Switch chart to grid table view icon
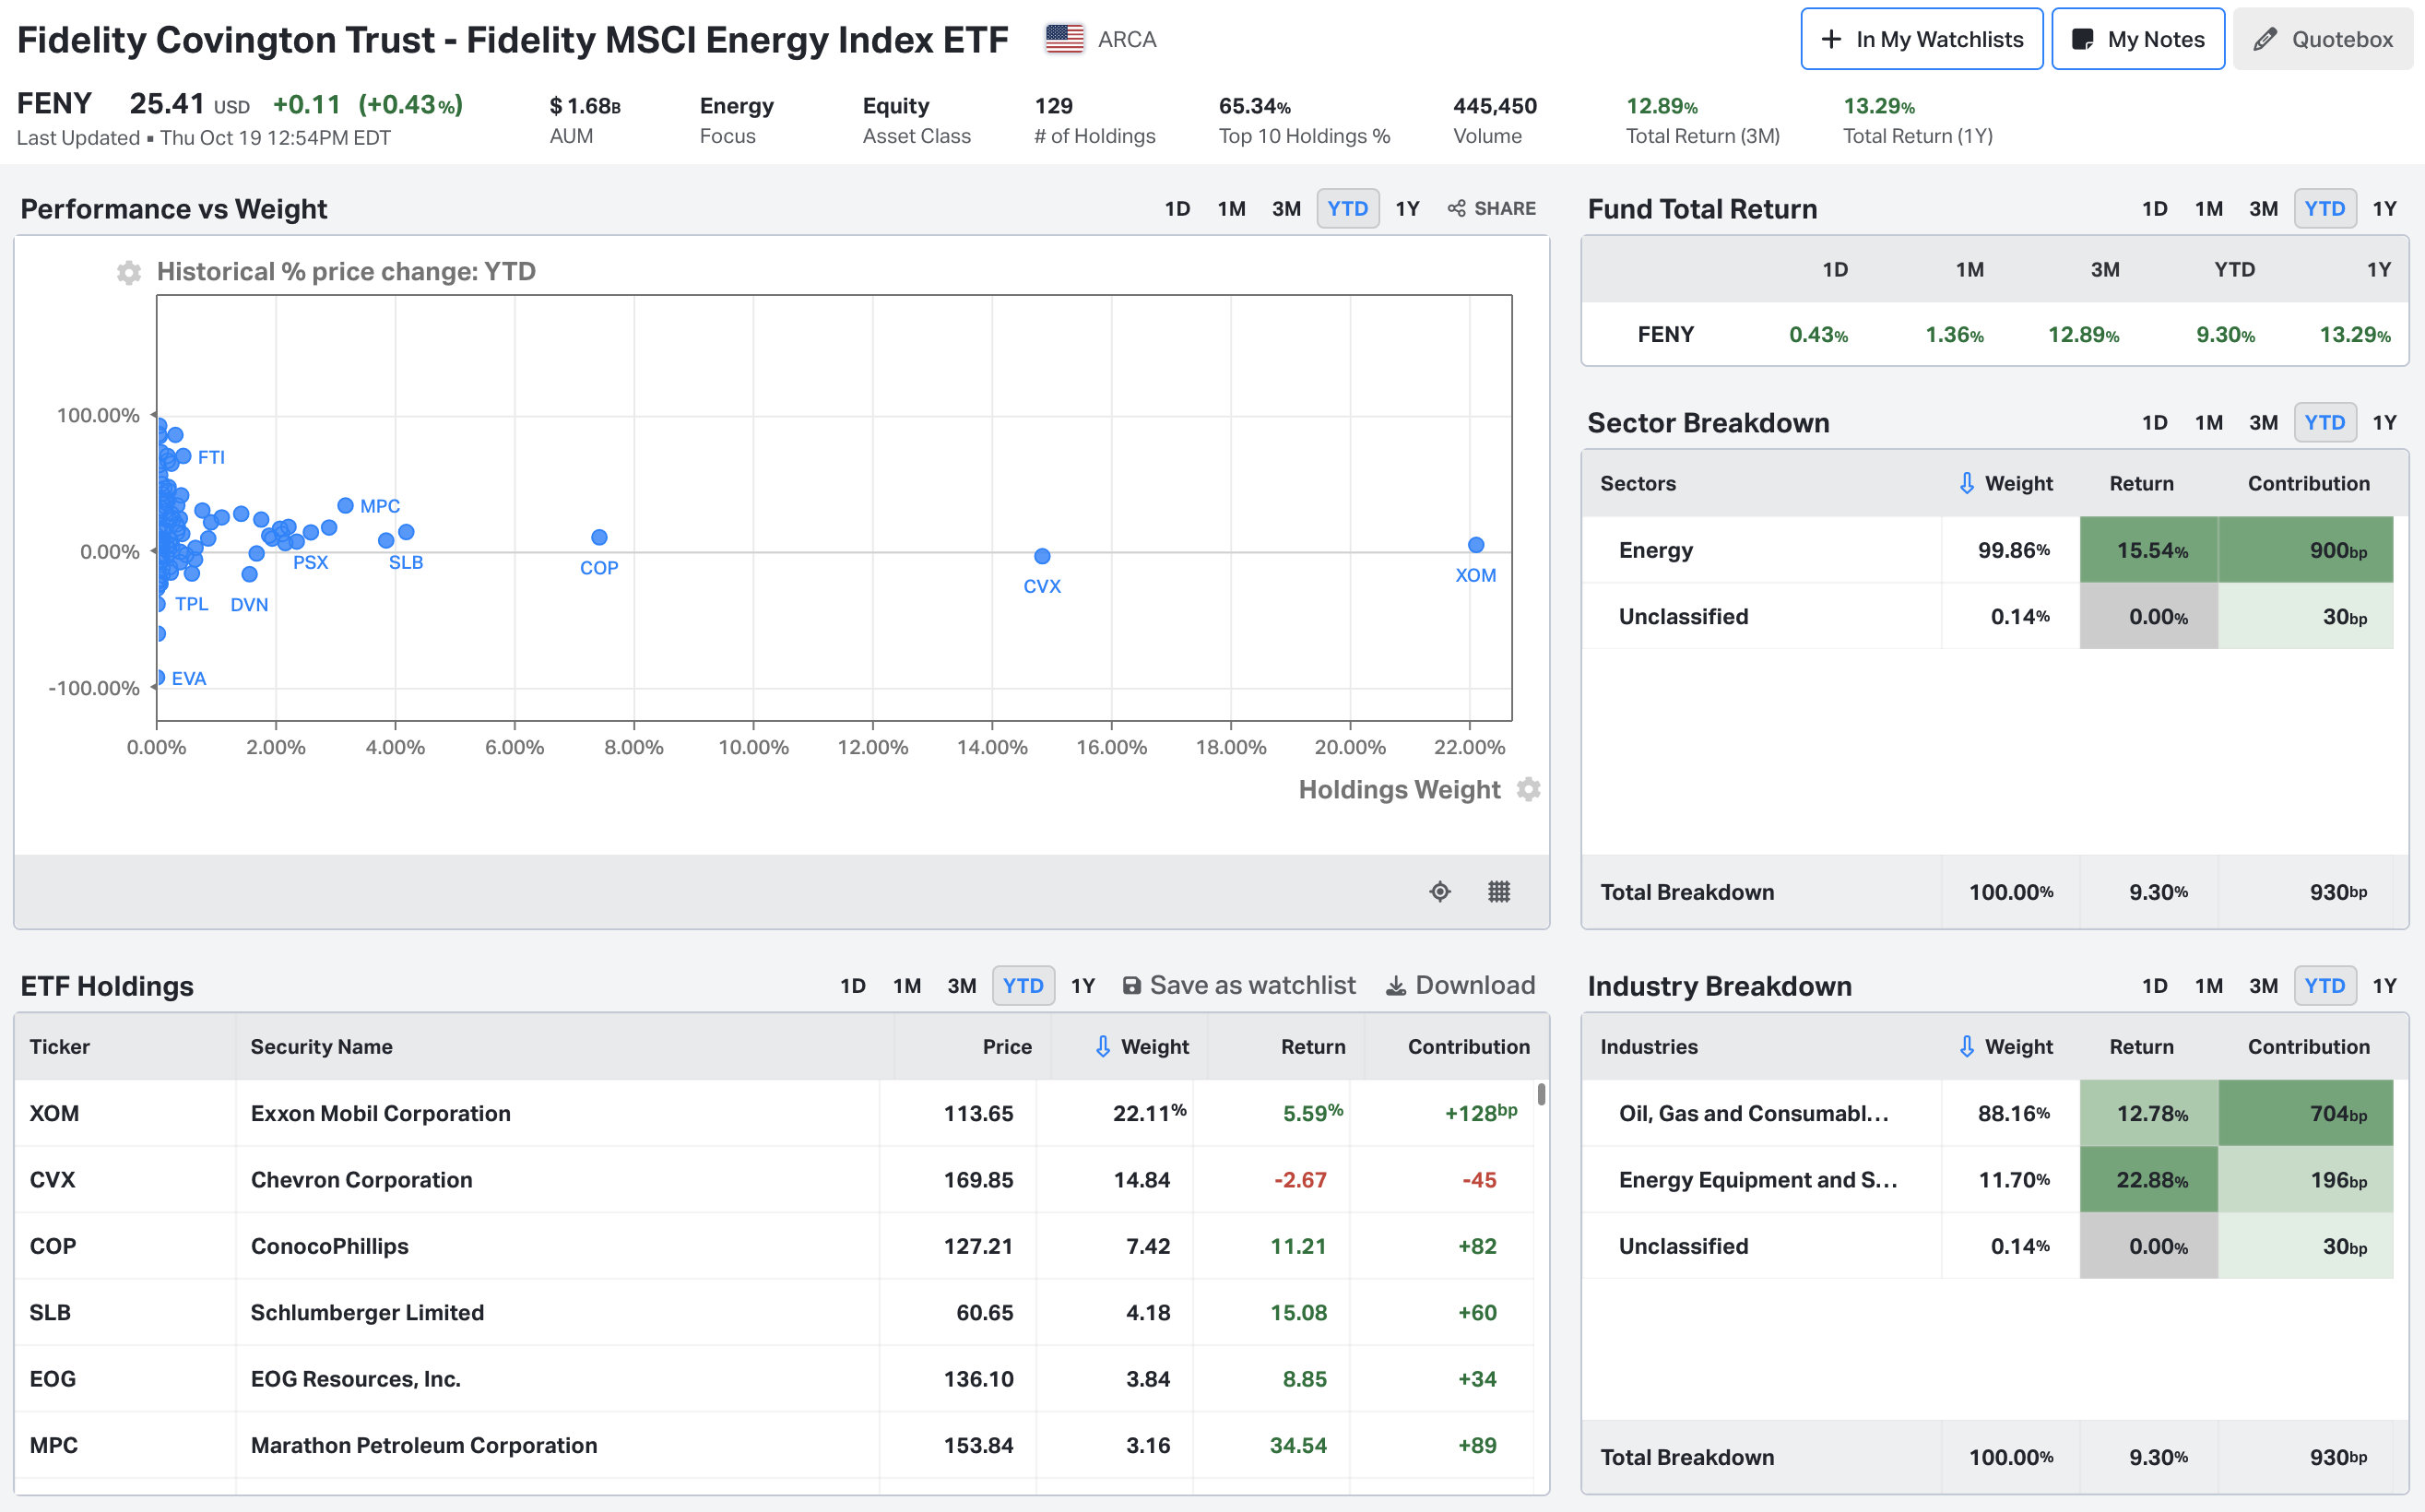2425x1512 pixels. 1499,891
